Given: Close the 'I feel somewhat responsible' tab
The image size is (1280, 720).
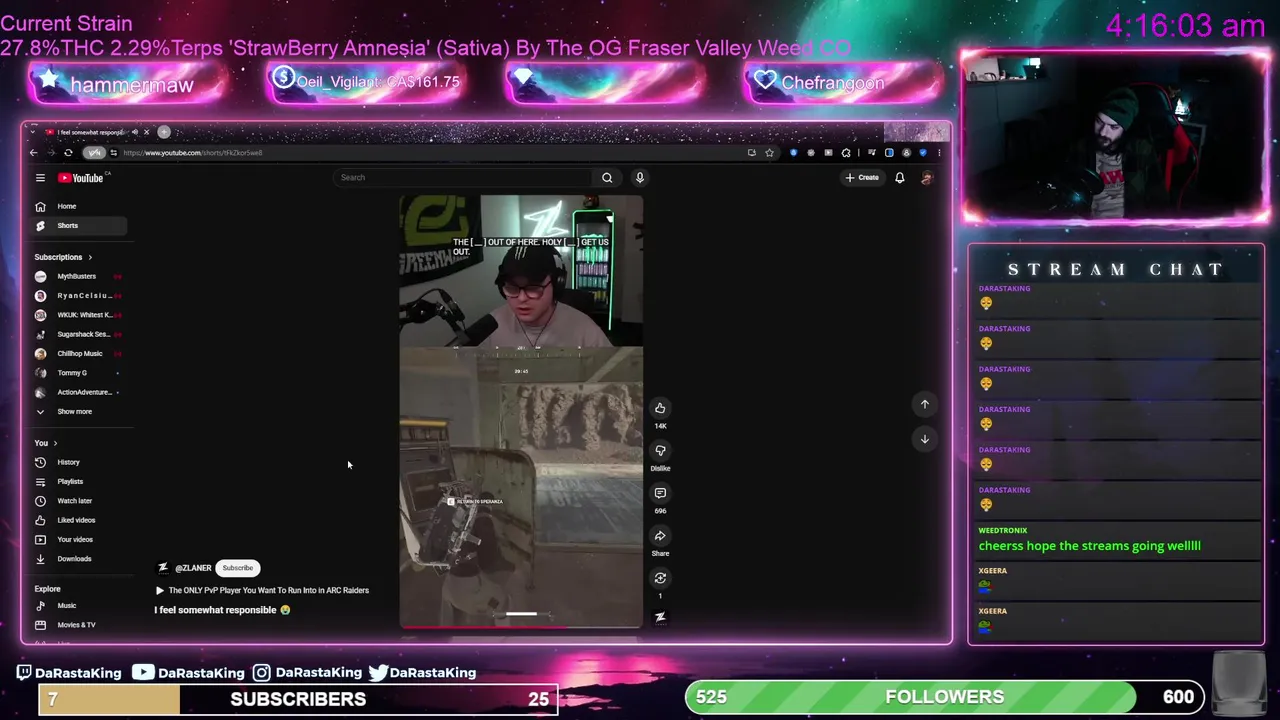Looking at the screenshot, I should [x=146, y=132].
